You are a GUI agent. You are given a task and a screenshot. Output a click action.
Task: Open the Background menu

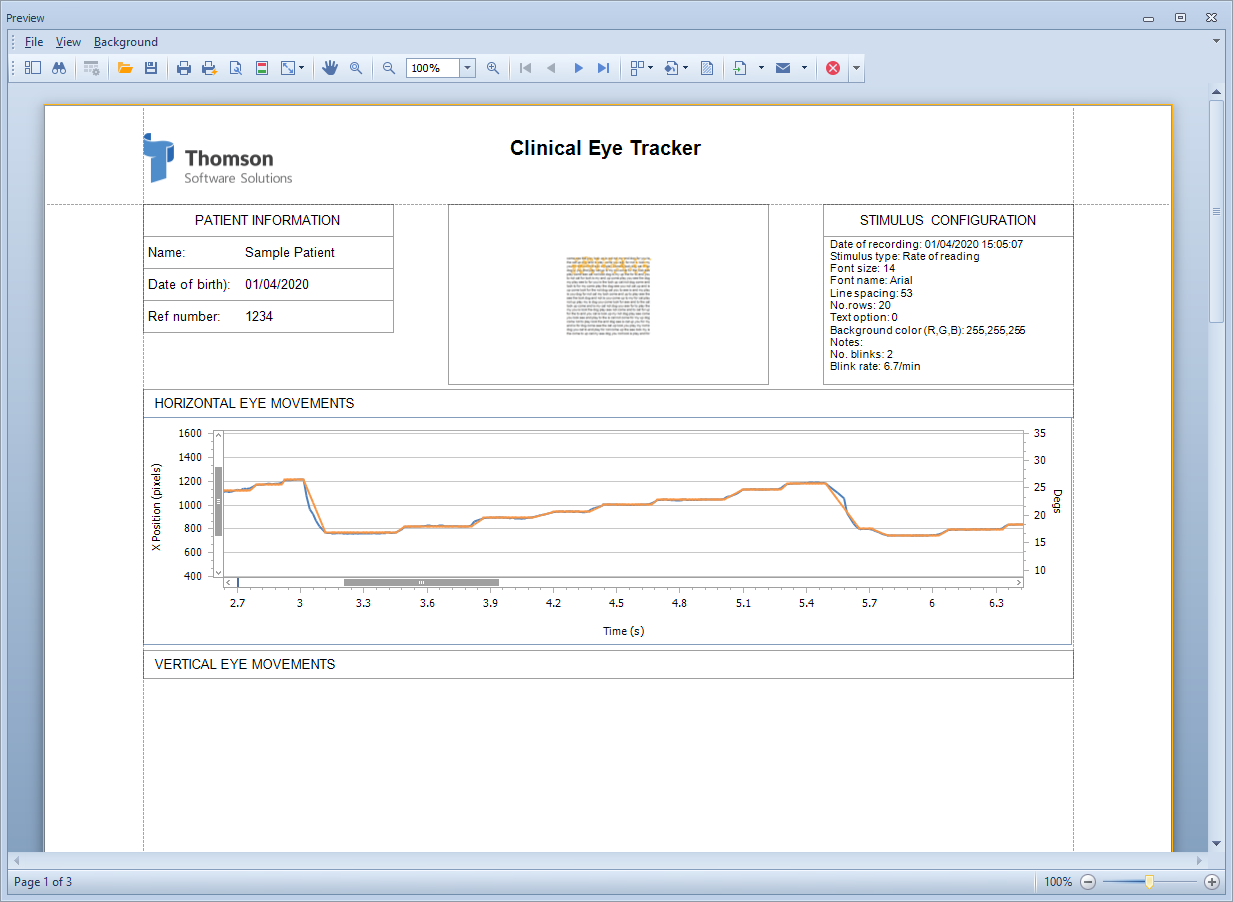tap(126, 42)
